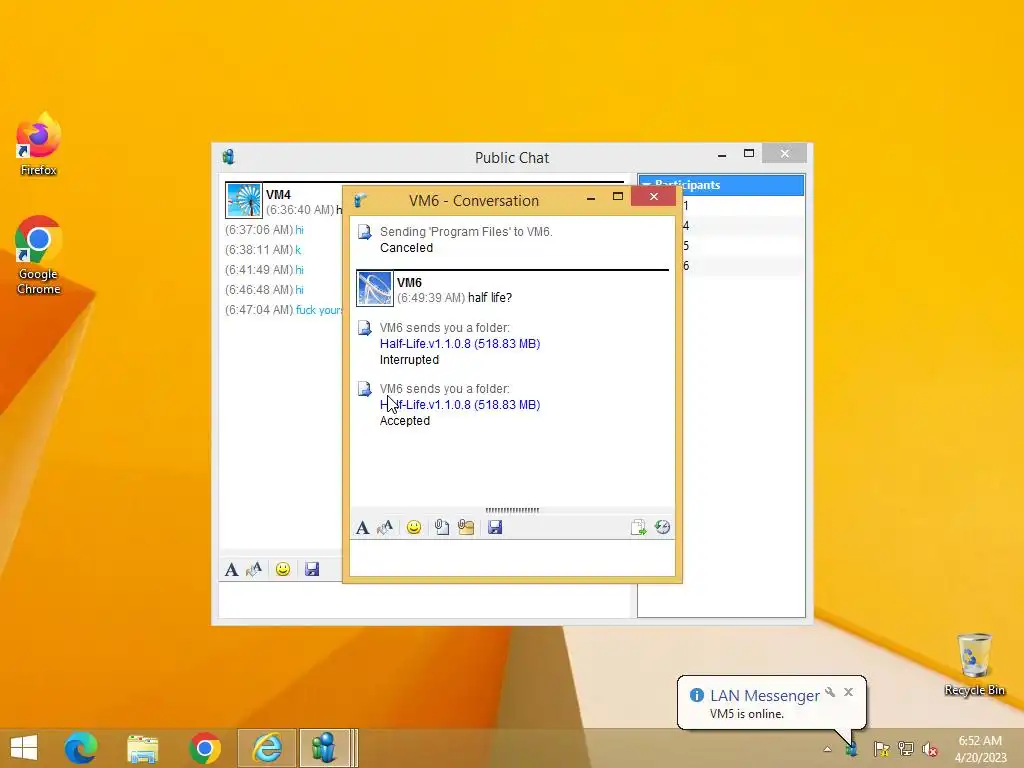1024x768 pixels.
Task: Click splitter grip above Conversation toolbar
Action: 512,510
